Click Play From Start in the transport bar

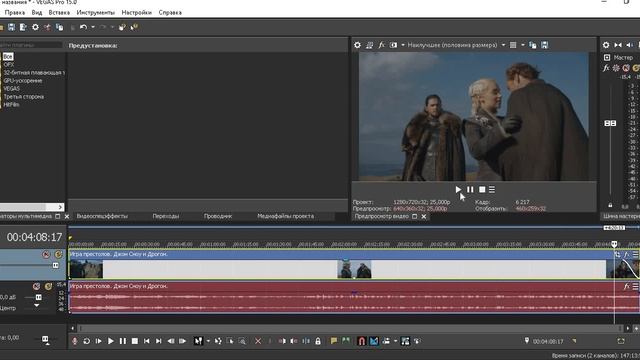[98, 341]
